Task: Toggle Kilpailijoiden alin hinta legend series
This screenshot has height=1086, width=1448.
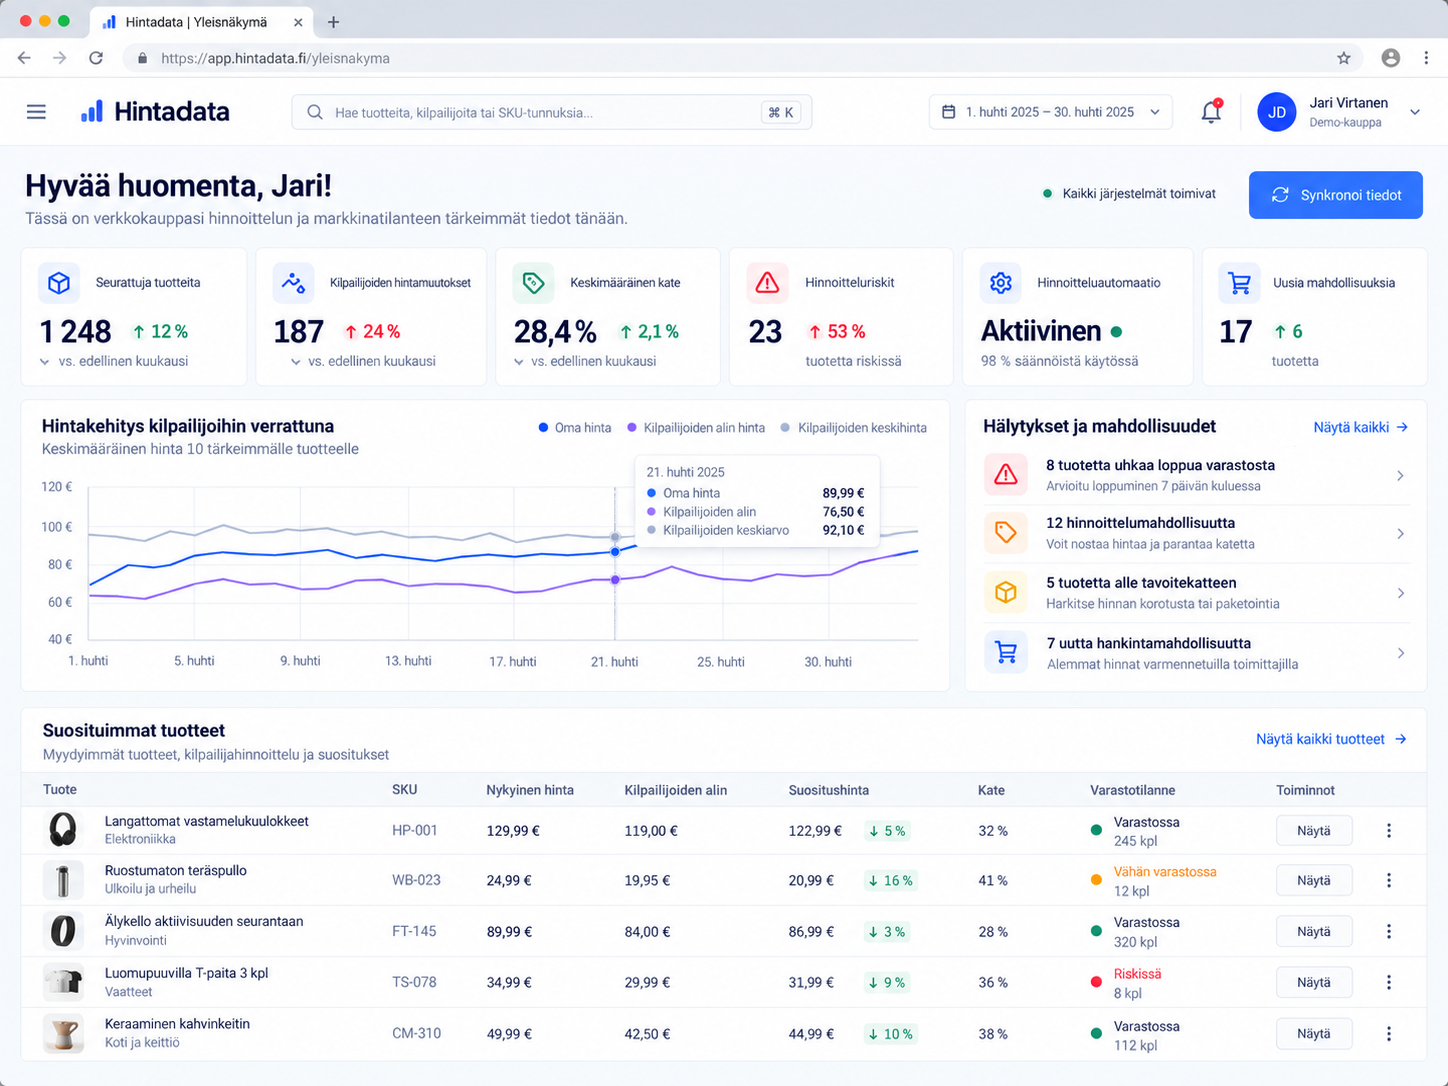Action: 696,428
